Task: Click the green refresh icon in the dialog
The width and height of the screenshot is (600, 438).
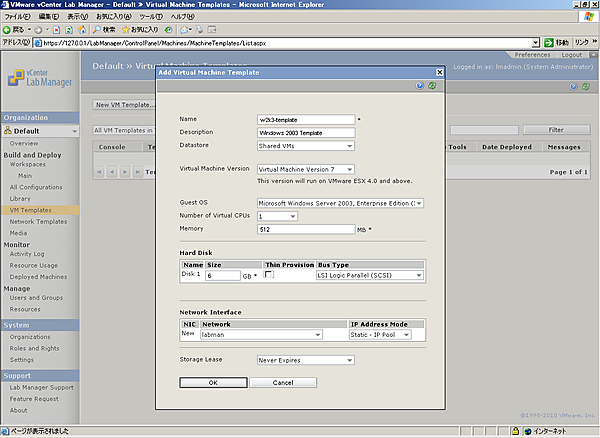Action: tap(431, 87)
